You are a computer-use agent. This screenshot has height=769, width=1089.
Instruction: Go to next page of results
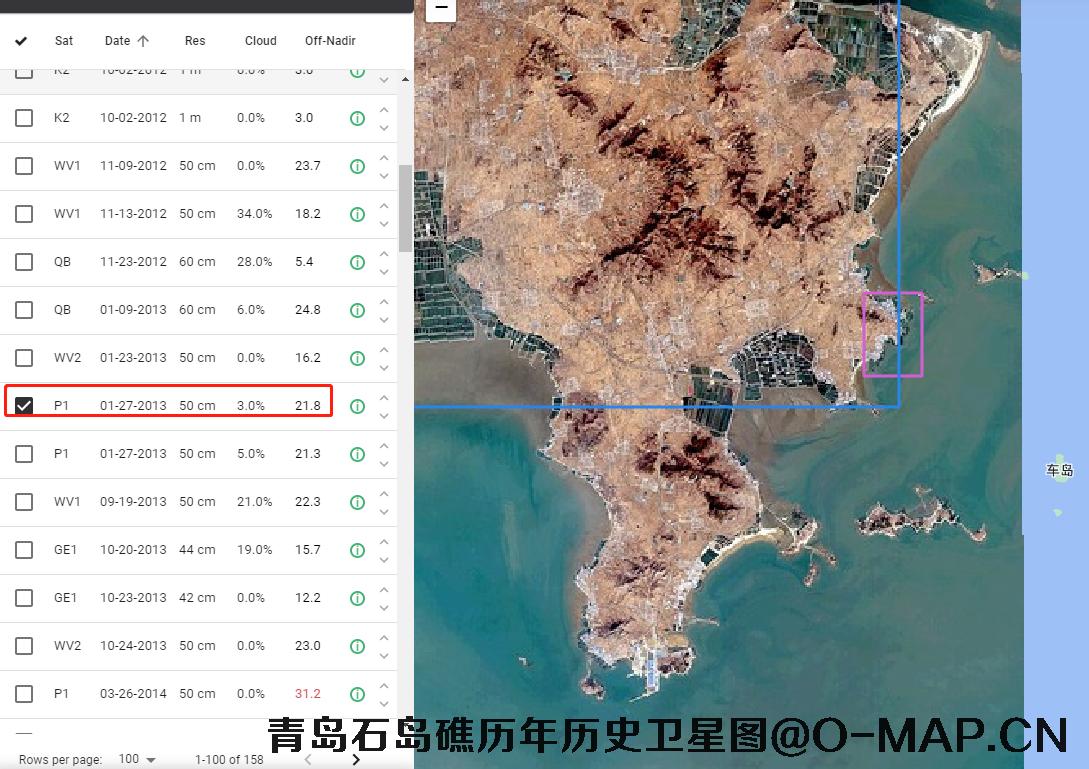click(355, 760)
